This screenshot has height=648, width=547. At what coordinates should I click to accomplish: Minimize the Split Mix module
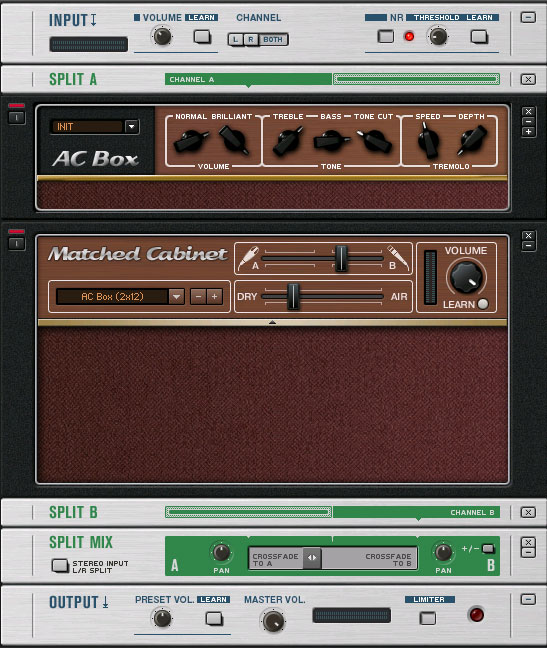(x=528, y=553)
